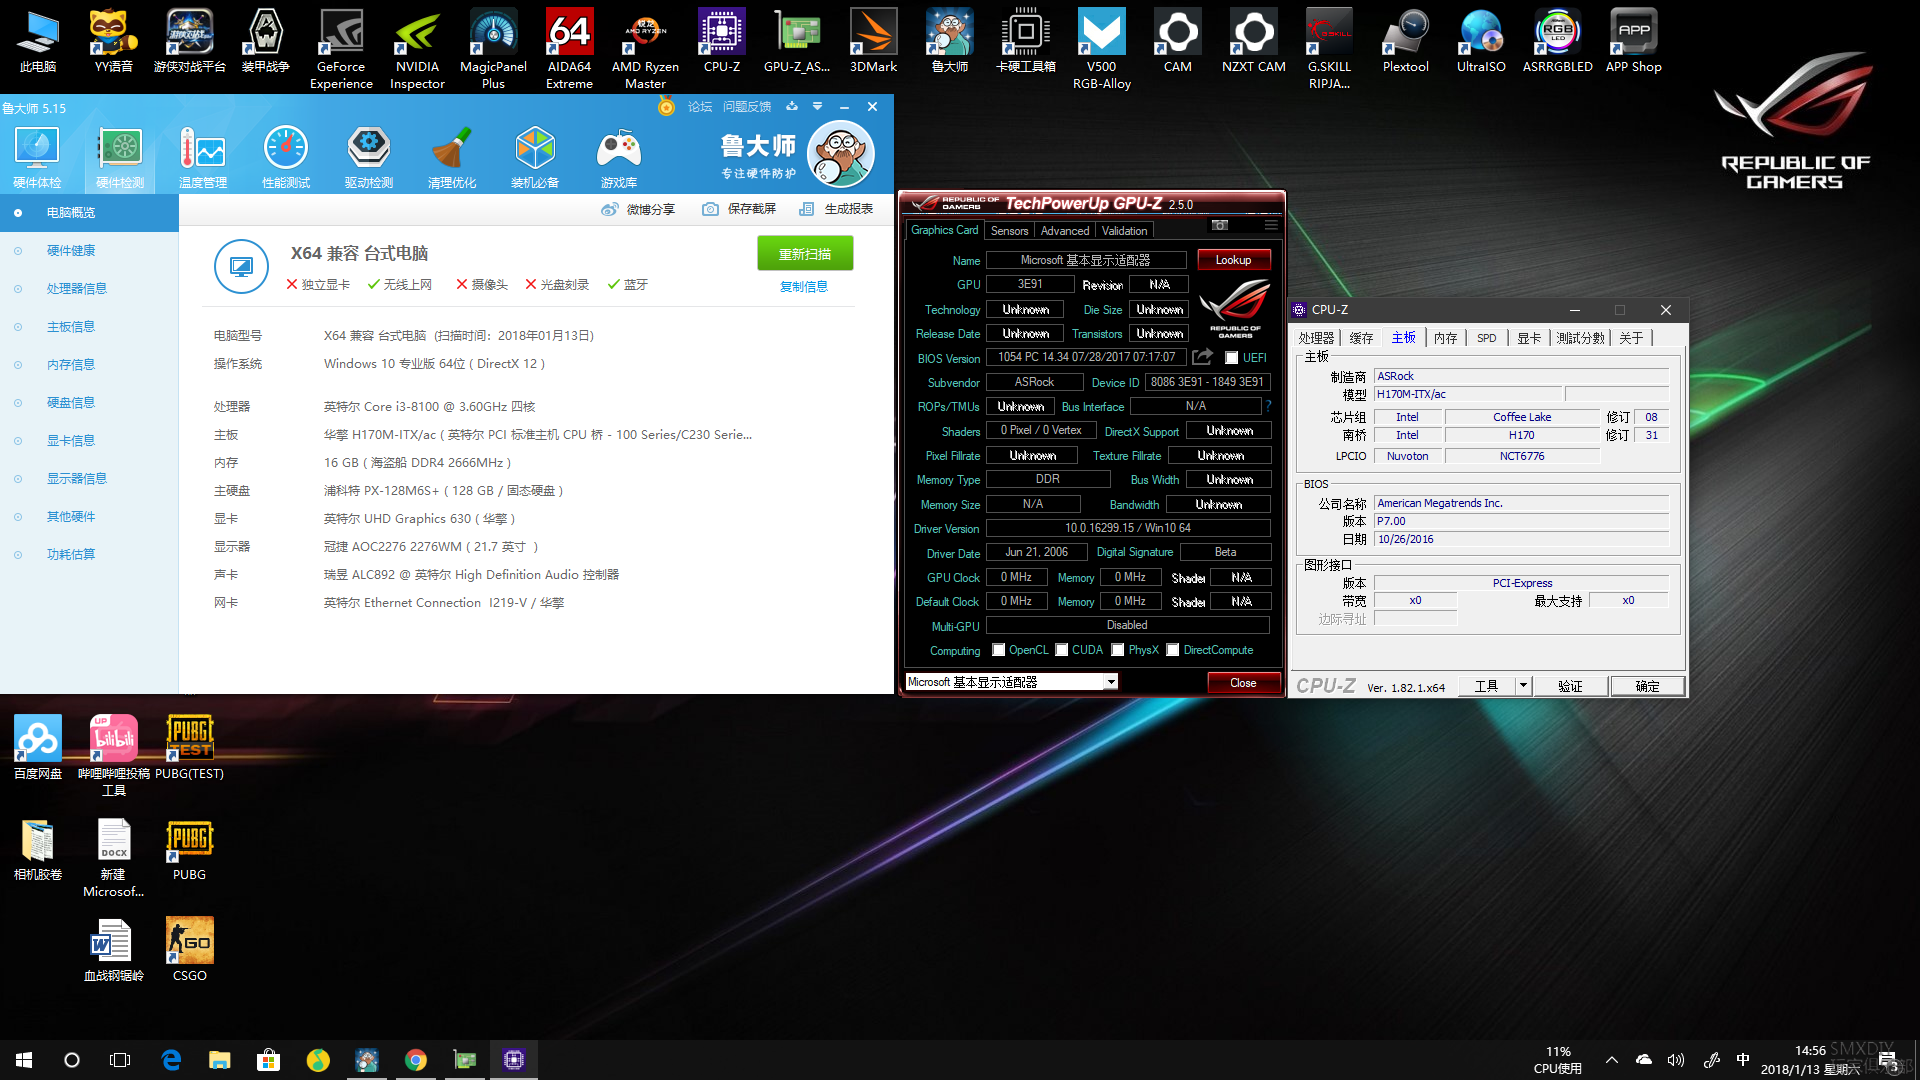
Task: Open the Plextool desktop icon
Action: tap(1405, 42)
